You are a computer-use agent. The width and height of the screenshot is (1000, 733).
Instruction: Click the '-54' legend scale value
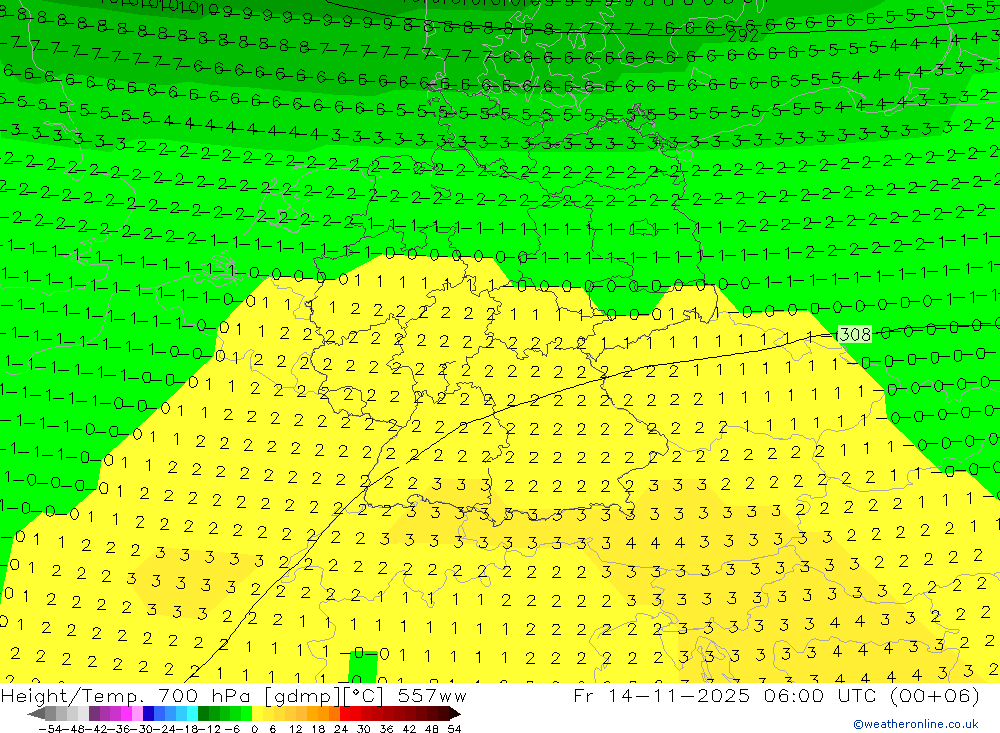(x=50, y=729)
